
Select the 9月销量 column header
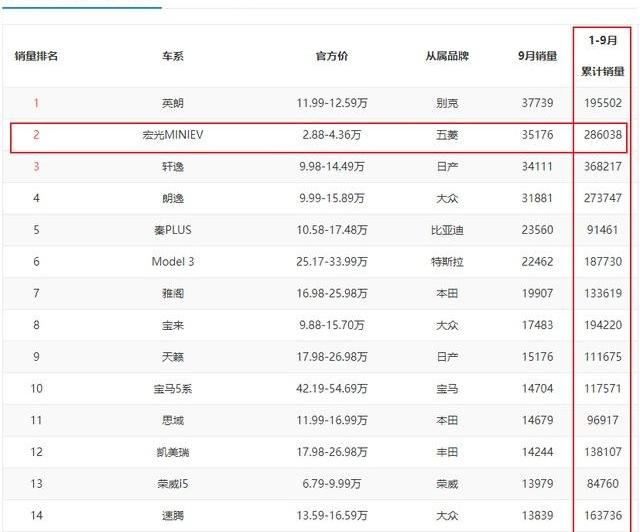(538, 56)
